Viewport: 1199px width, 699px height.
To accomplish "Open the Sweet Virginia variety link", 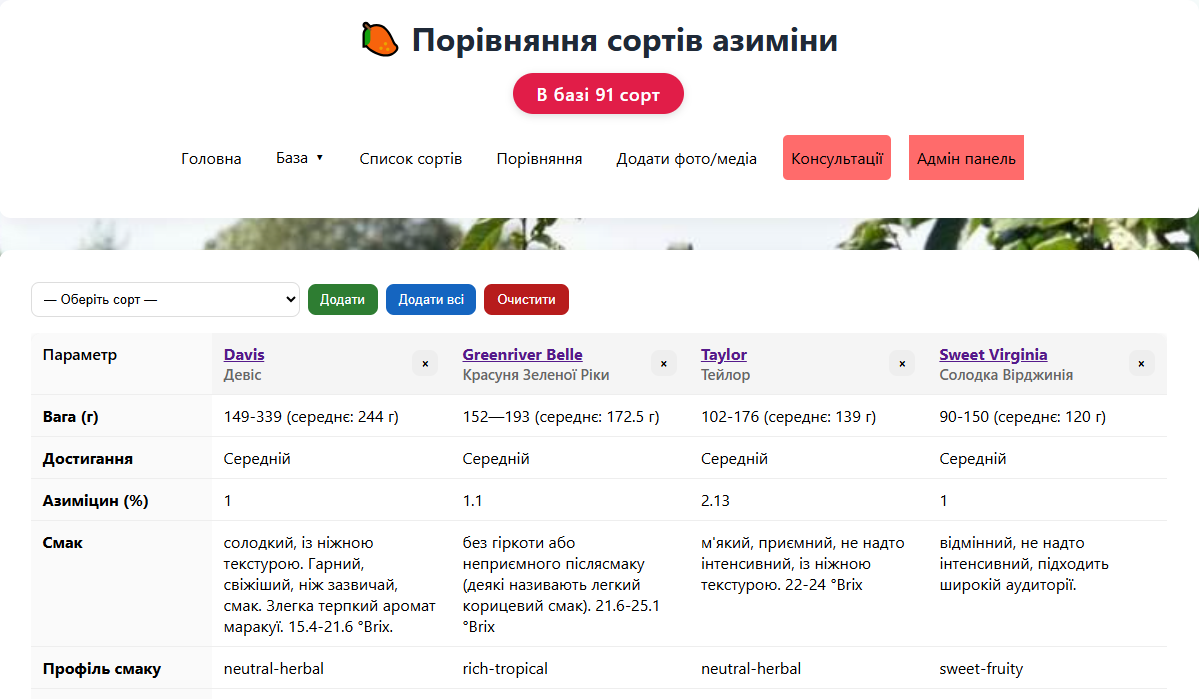I will pos(993,355).
